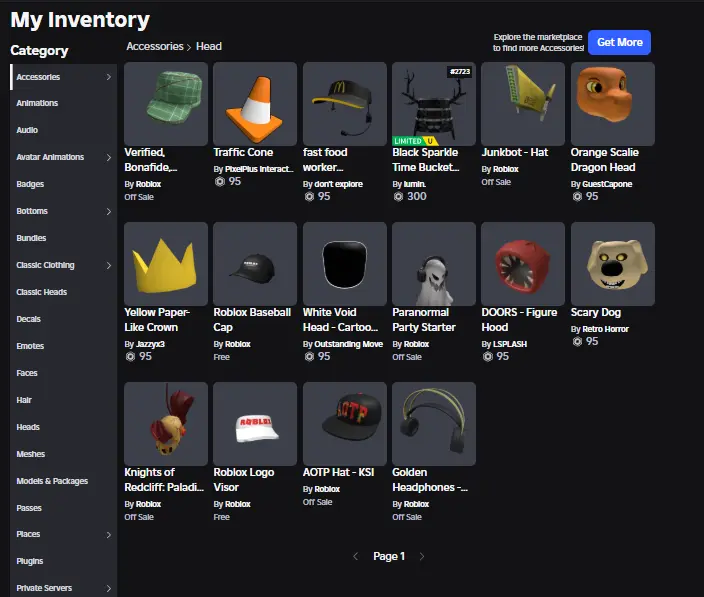Click the Accessories breadcrumb link
704x597 pixels.
tap(155, 46)
